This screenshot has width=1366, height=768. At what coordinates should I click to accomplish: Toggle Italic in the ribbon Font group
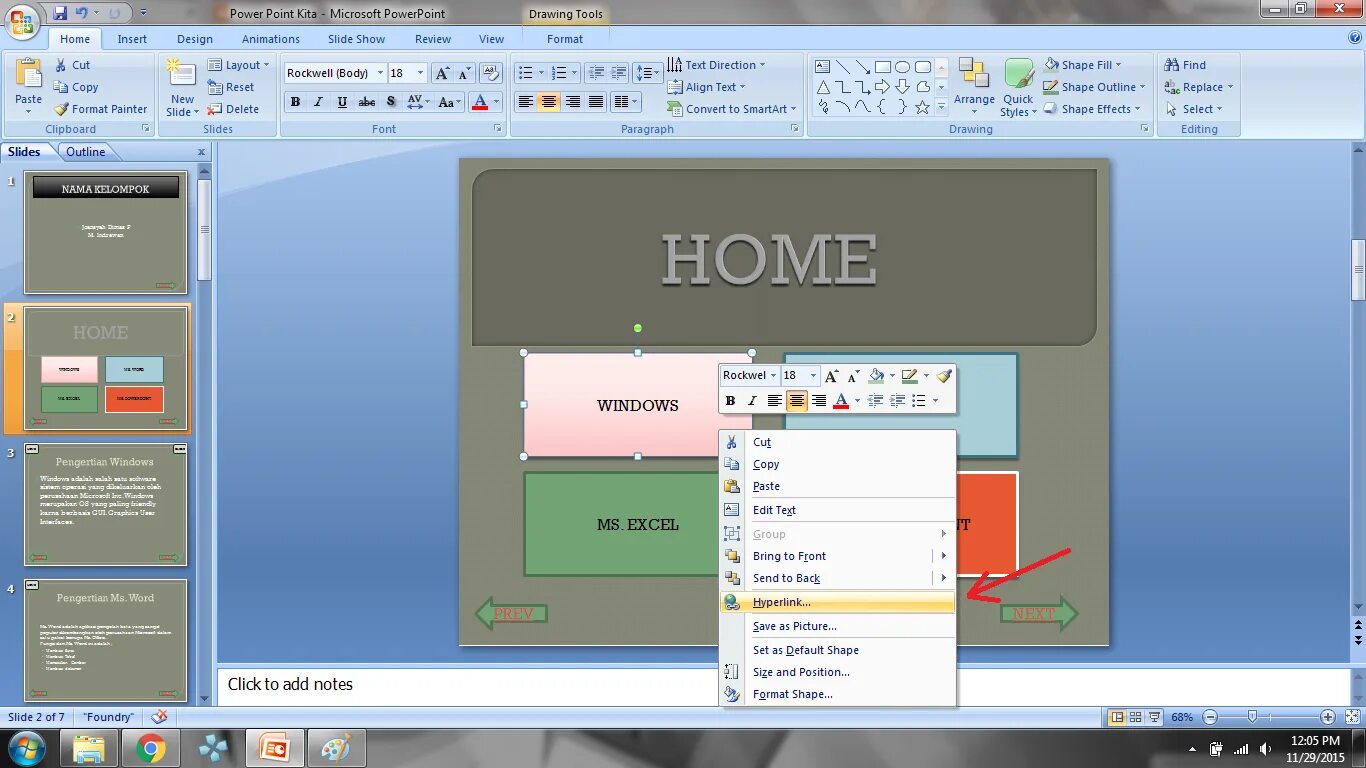click(319, 102)
